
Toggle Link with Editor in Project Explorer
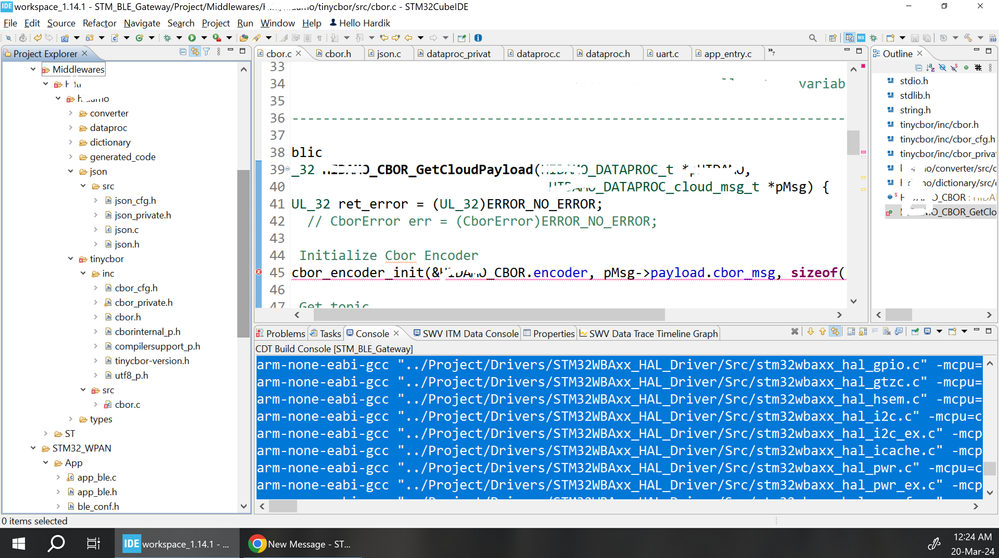(194, 52)
